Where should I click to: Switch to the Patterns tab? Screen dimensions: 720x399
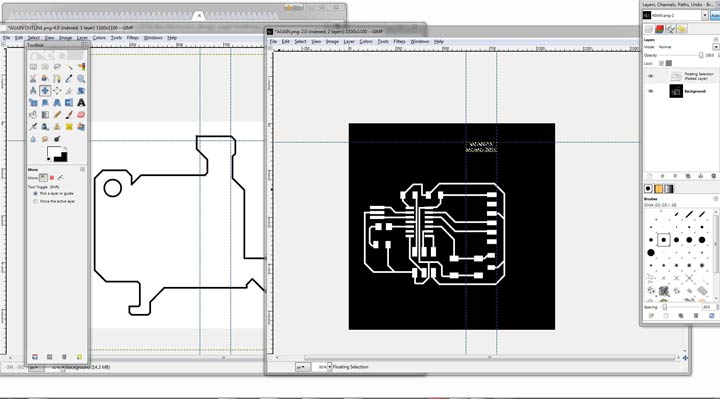click(658, 189)
